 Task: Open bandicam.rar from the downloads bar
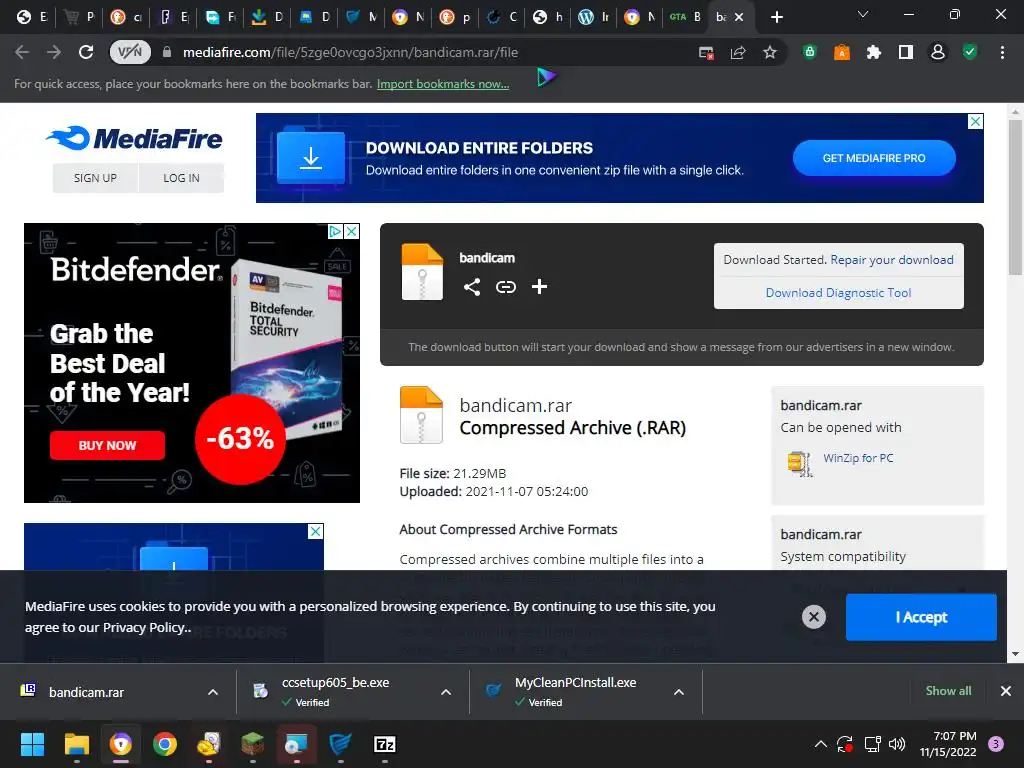[86, 692]
